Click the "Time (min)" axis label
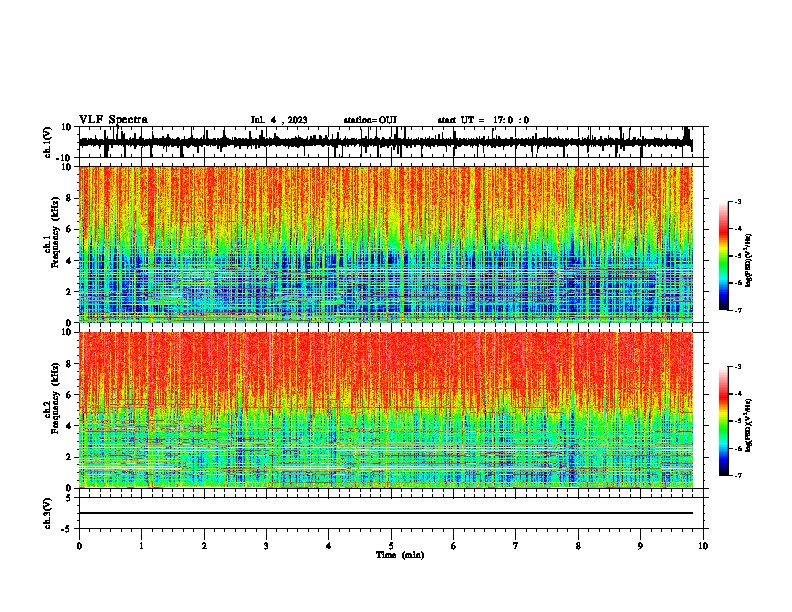Viewport: 792px width, 612px height. coord(400,555)
